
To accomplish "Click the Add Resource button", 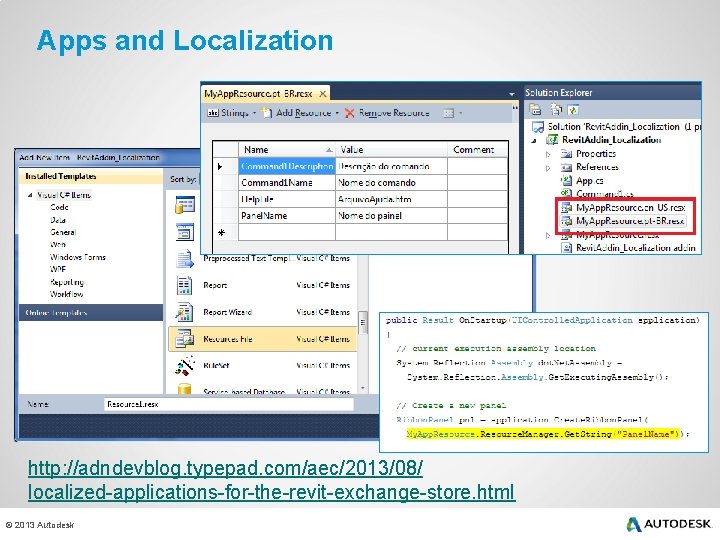I will coord(296,113).
